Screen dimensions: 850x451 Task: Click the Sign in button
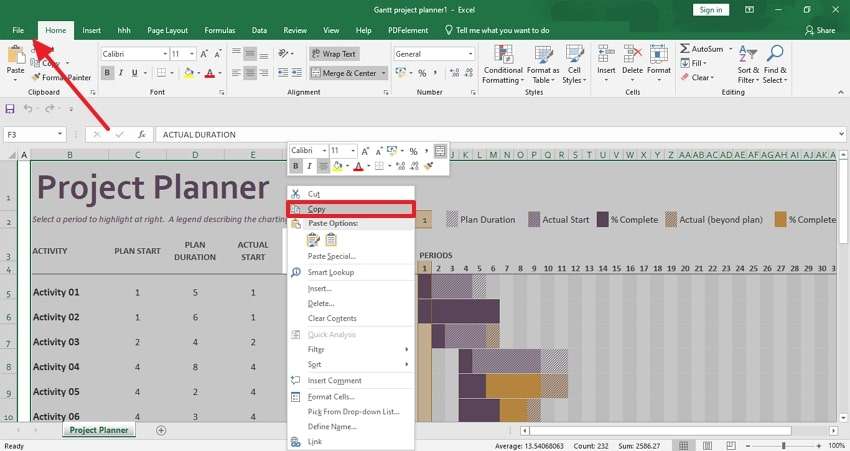711,10
